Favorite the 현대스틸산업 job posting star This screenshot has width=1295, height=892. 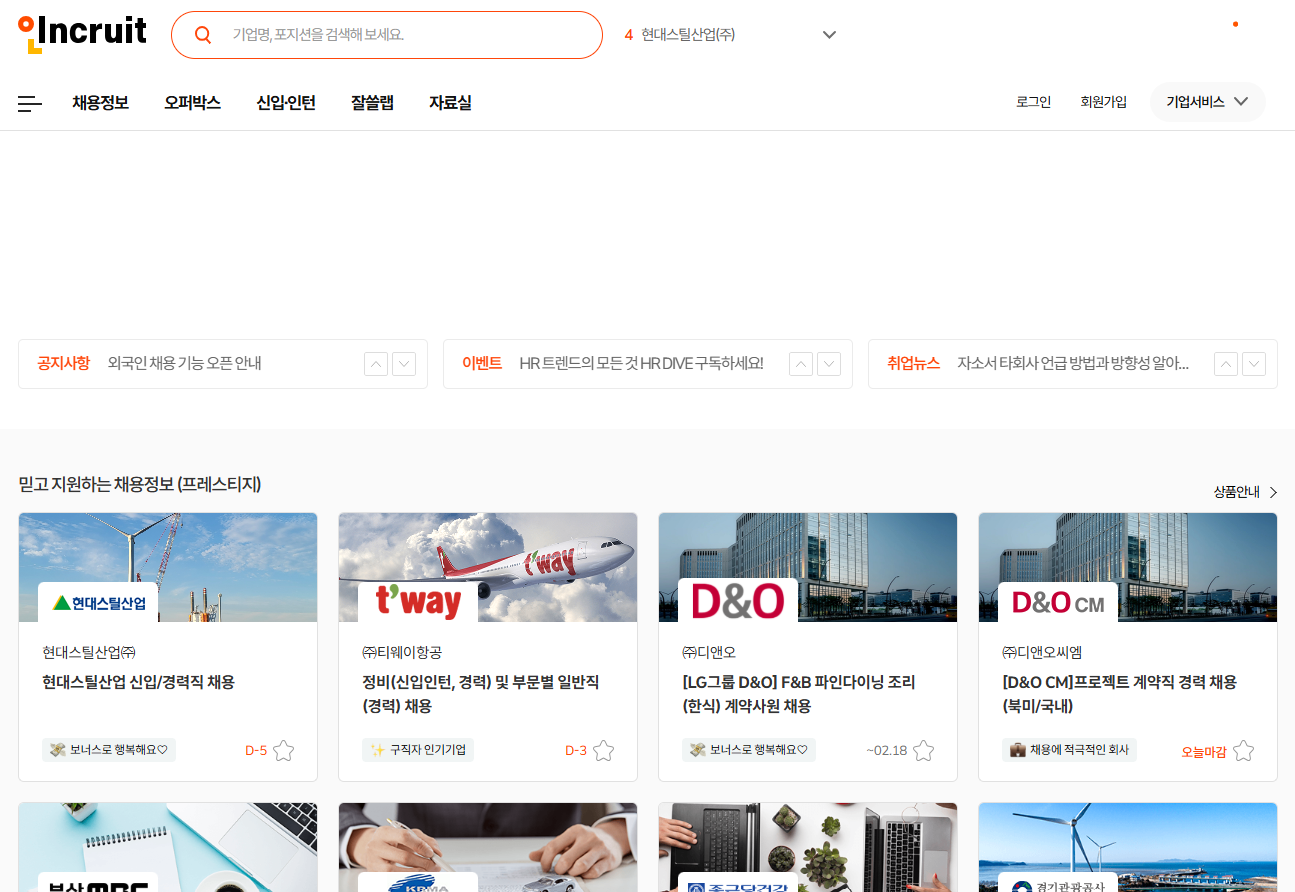284,750
